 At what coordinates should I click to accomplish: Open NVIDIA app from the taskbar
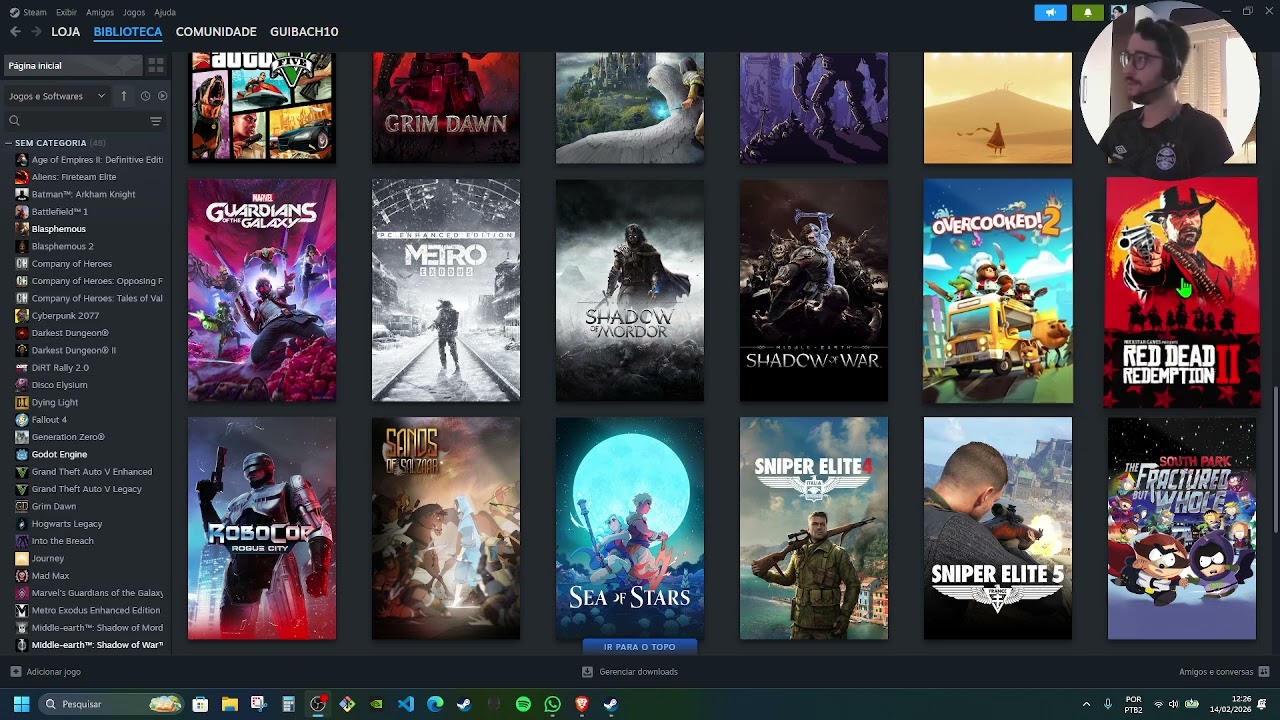376,704
